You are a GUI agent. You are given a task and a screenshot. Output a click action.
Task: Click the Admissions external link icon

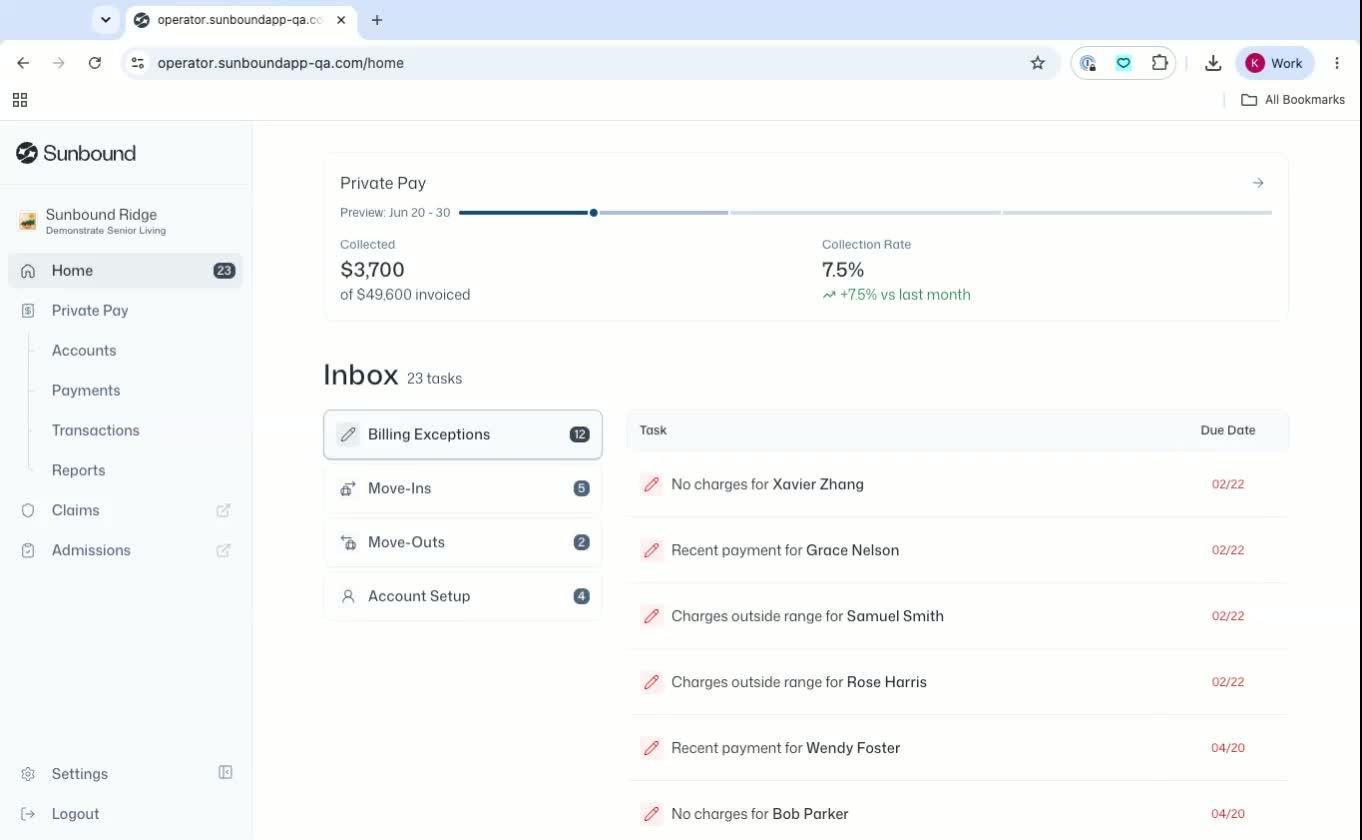click(x=223, y=550)
